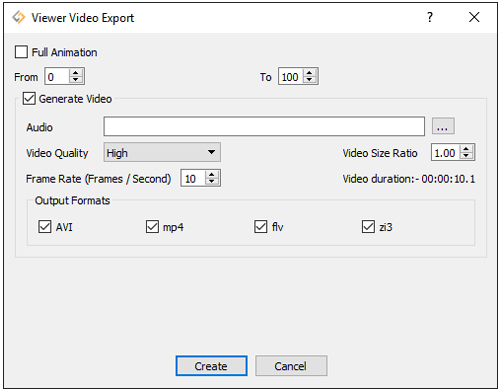Click the Cancel button

(x=291, y=366)
